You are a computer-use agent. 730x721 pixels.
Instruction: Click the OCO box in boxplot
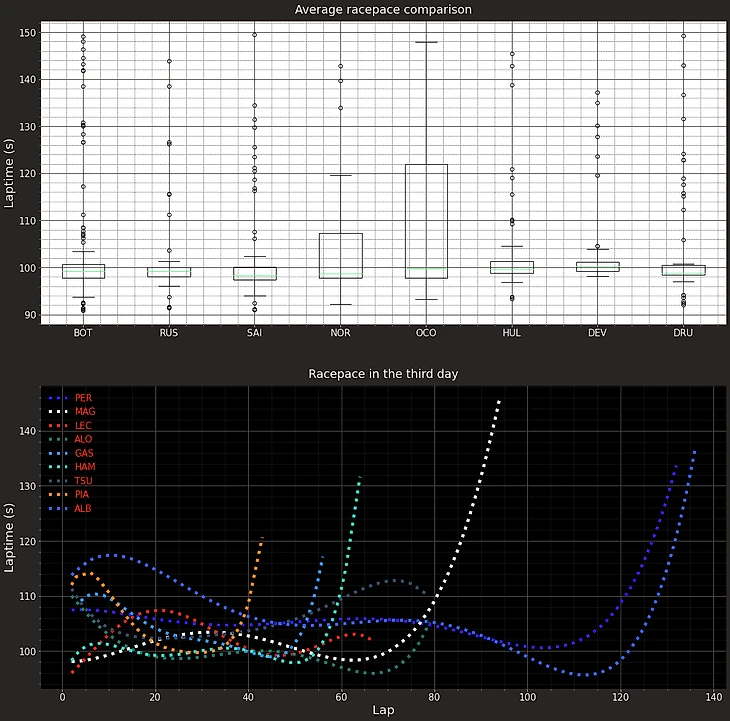427,221
